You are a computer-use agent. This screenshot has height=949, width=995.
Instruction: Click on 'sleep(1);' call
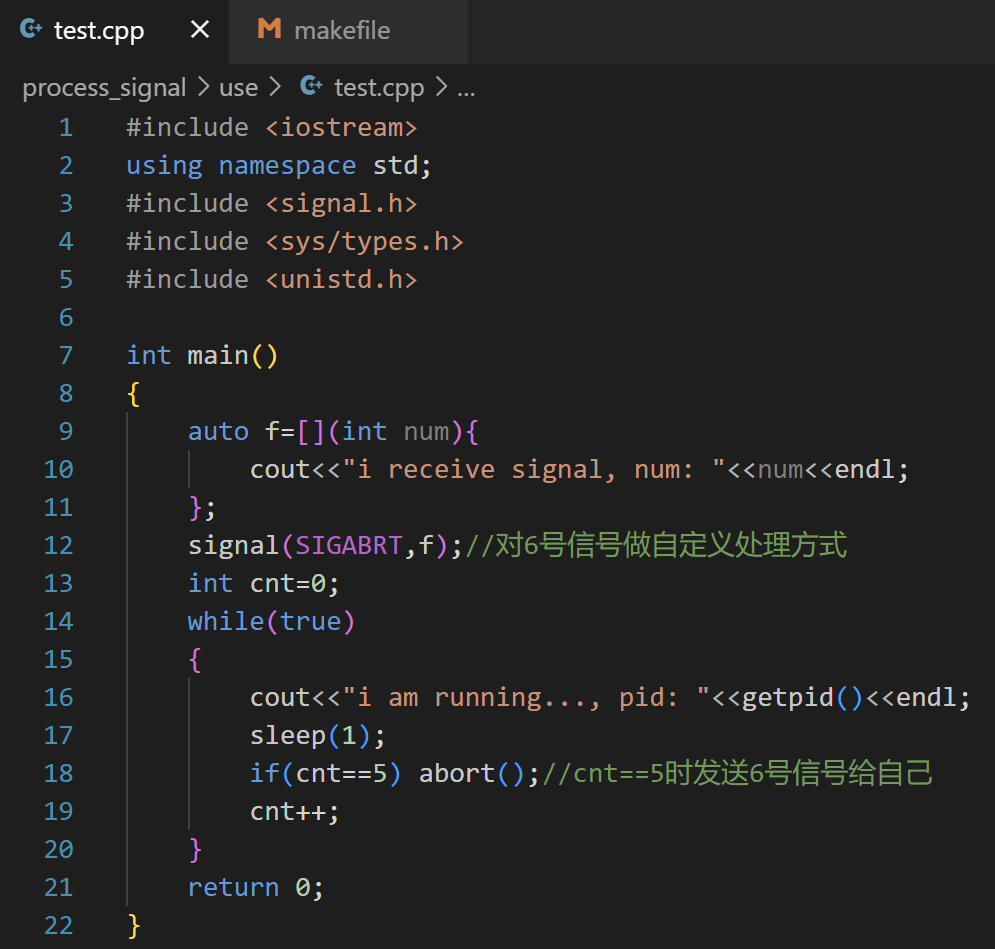317,736
